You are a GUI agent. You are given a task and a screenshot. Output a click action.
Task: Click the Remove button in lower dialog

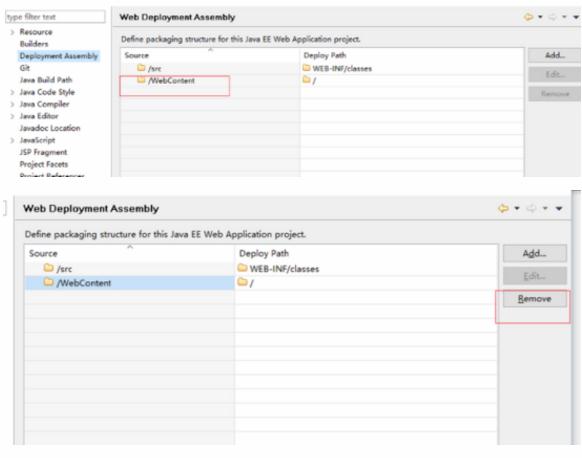click(535, 299)
